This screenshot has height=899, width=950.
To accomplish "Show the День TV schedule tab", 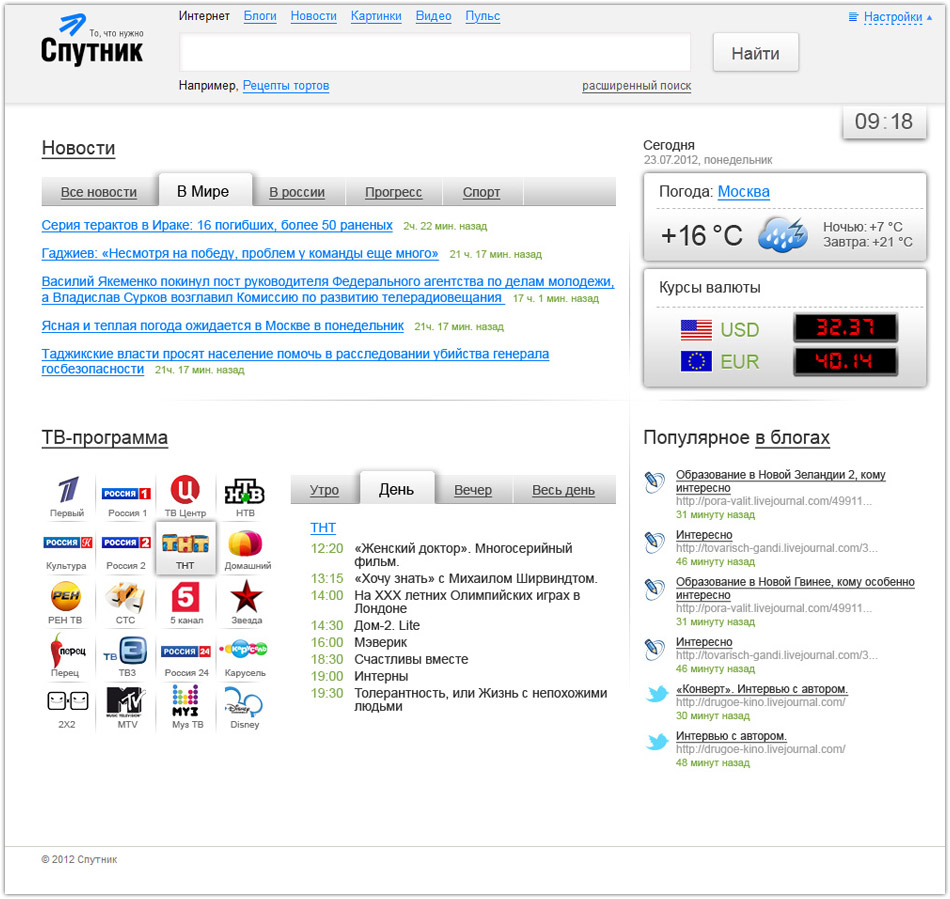I will point(396,489).
